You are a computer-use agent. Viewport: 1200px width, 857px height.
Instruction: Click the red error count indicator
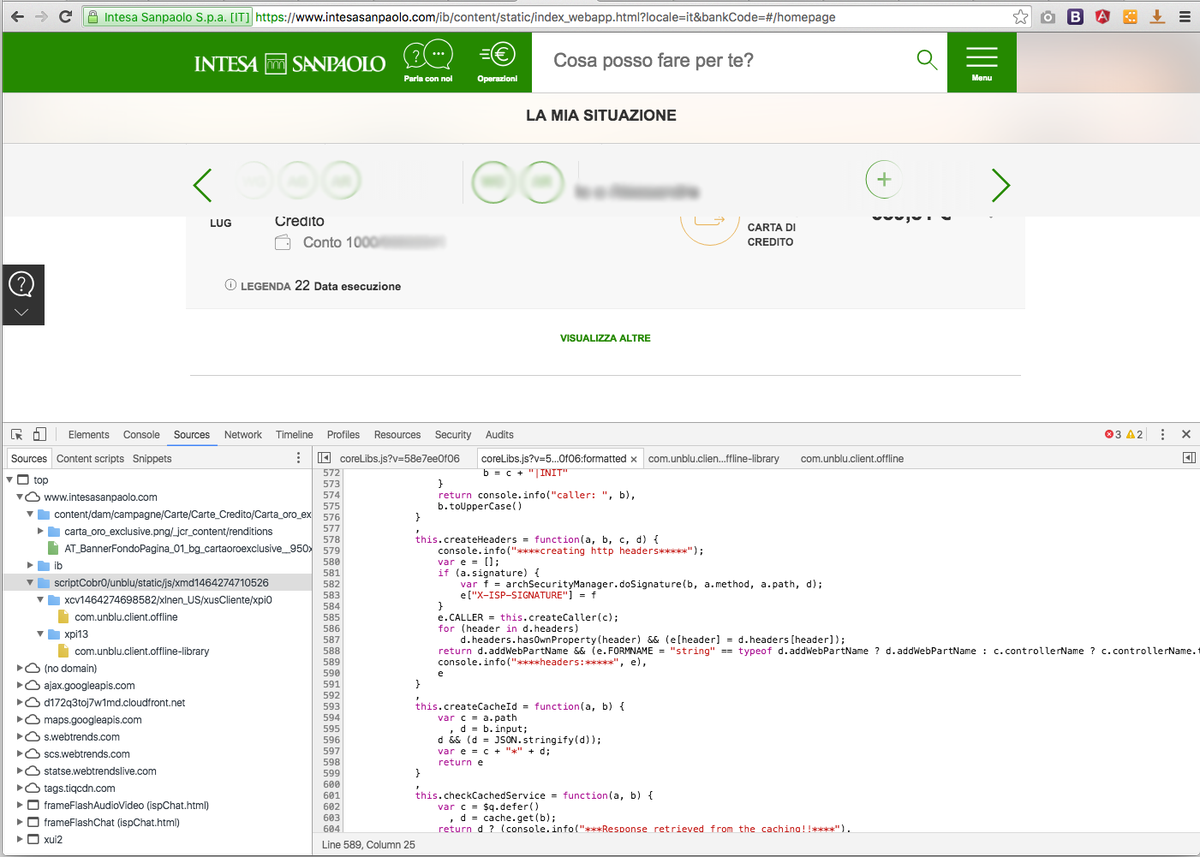coord(1113,435)
